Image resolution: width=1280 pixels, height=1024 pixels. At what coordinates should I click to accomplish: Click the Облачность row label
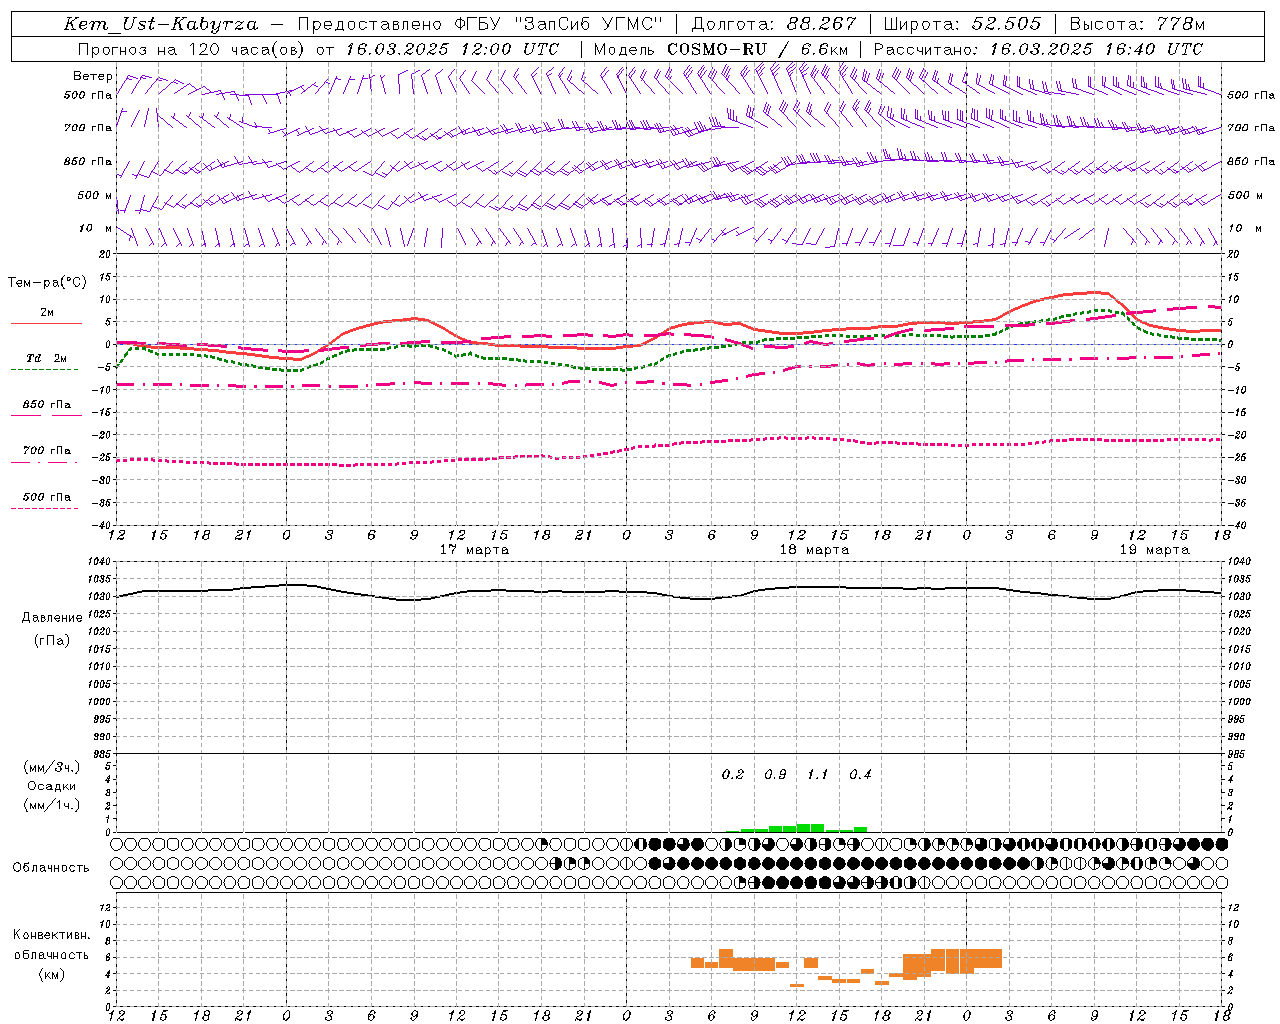tap(51, 868)
